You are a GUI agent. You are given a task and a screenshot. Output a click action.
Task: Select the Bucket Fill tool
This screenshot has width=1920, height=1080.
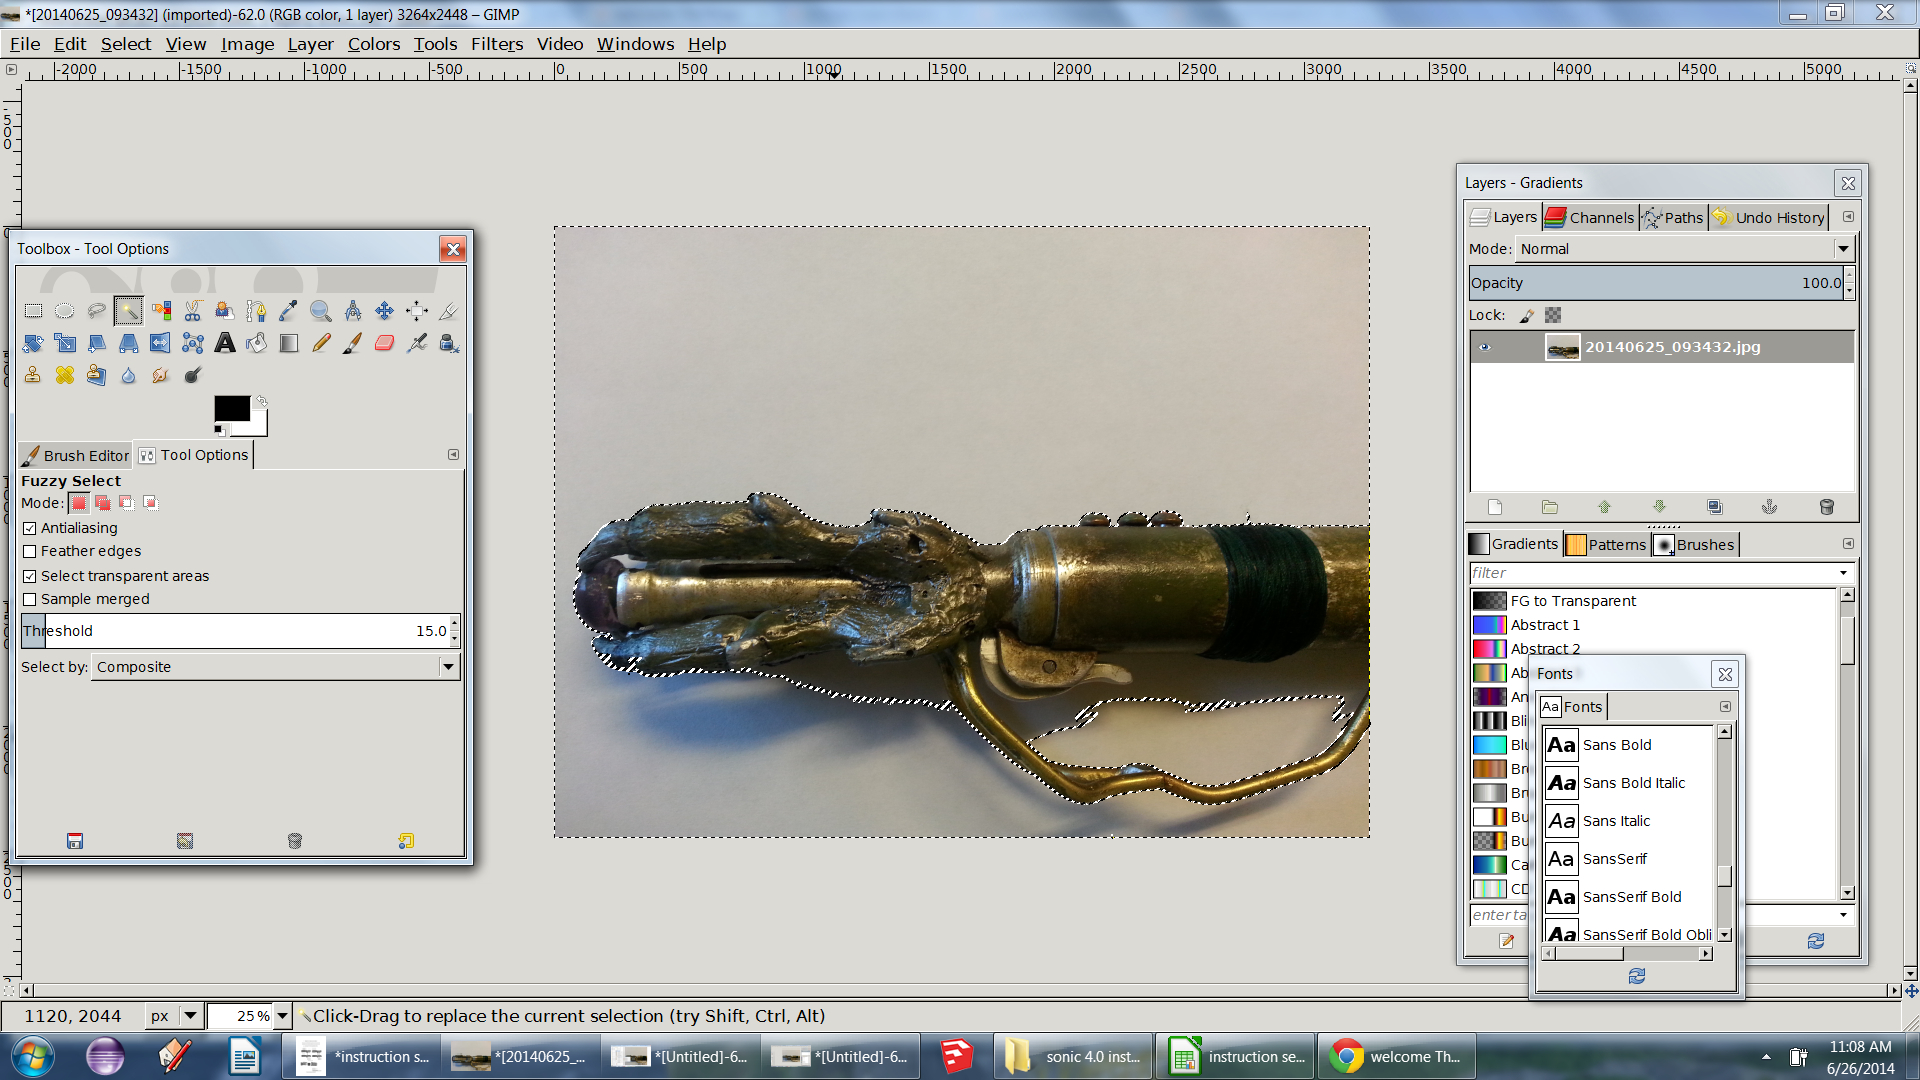tap(257, 343)
